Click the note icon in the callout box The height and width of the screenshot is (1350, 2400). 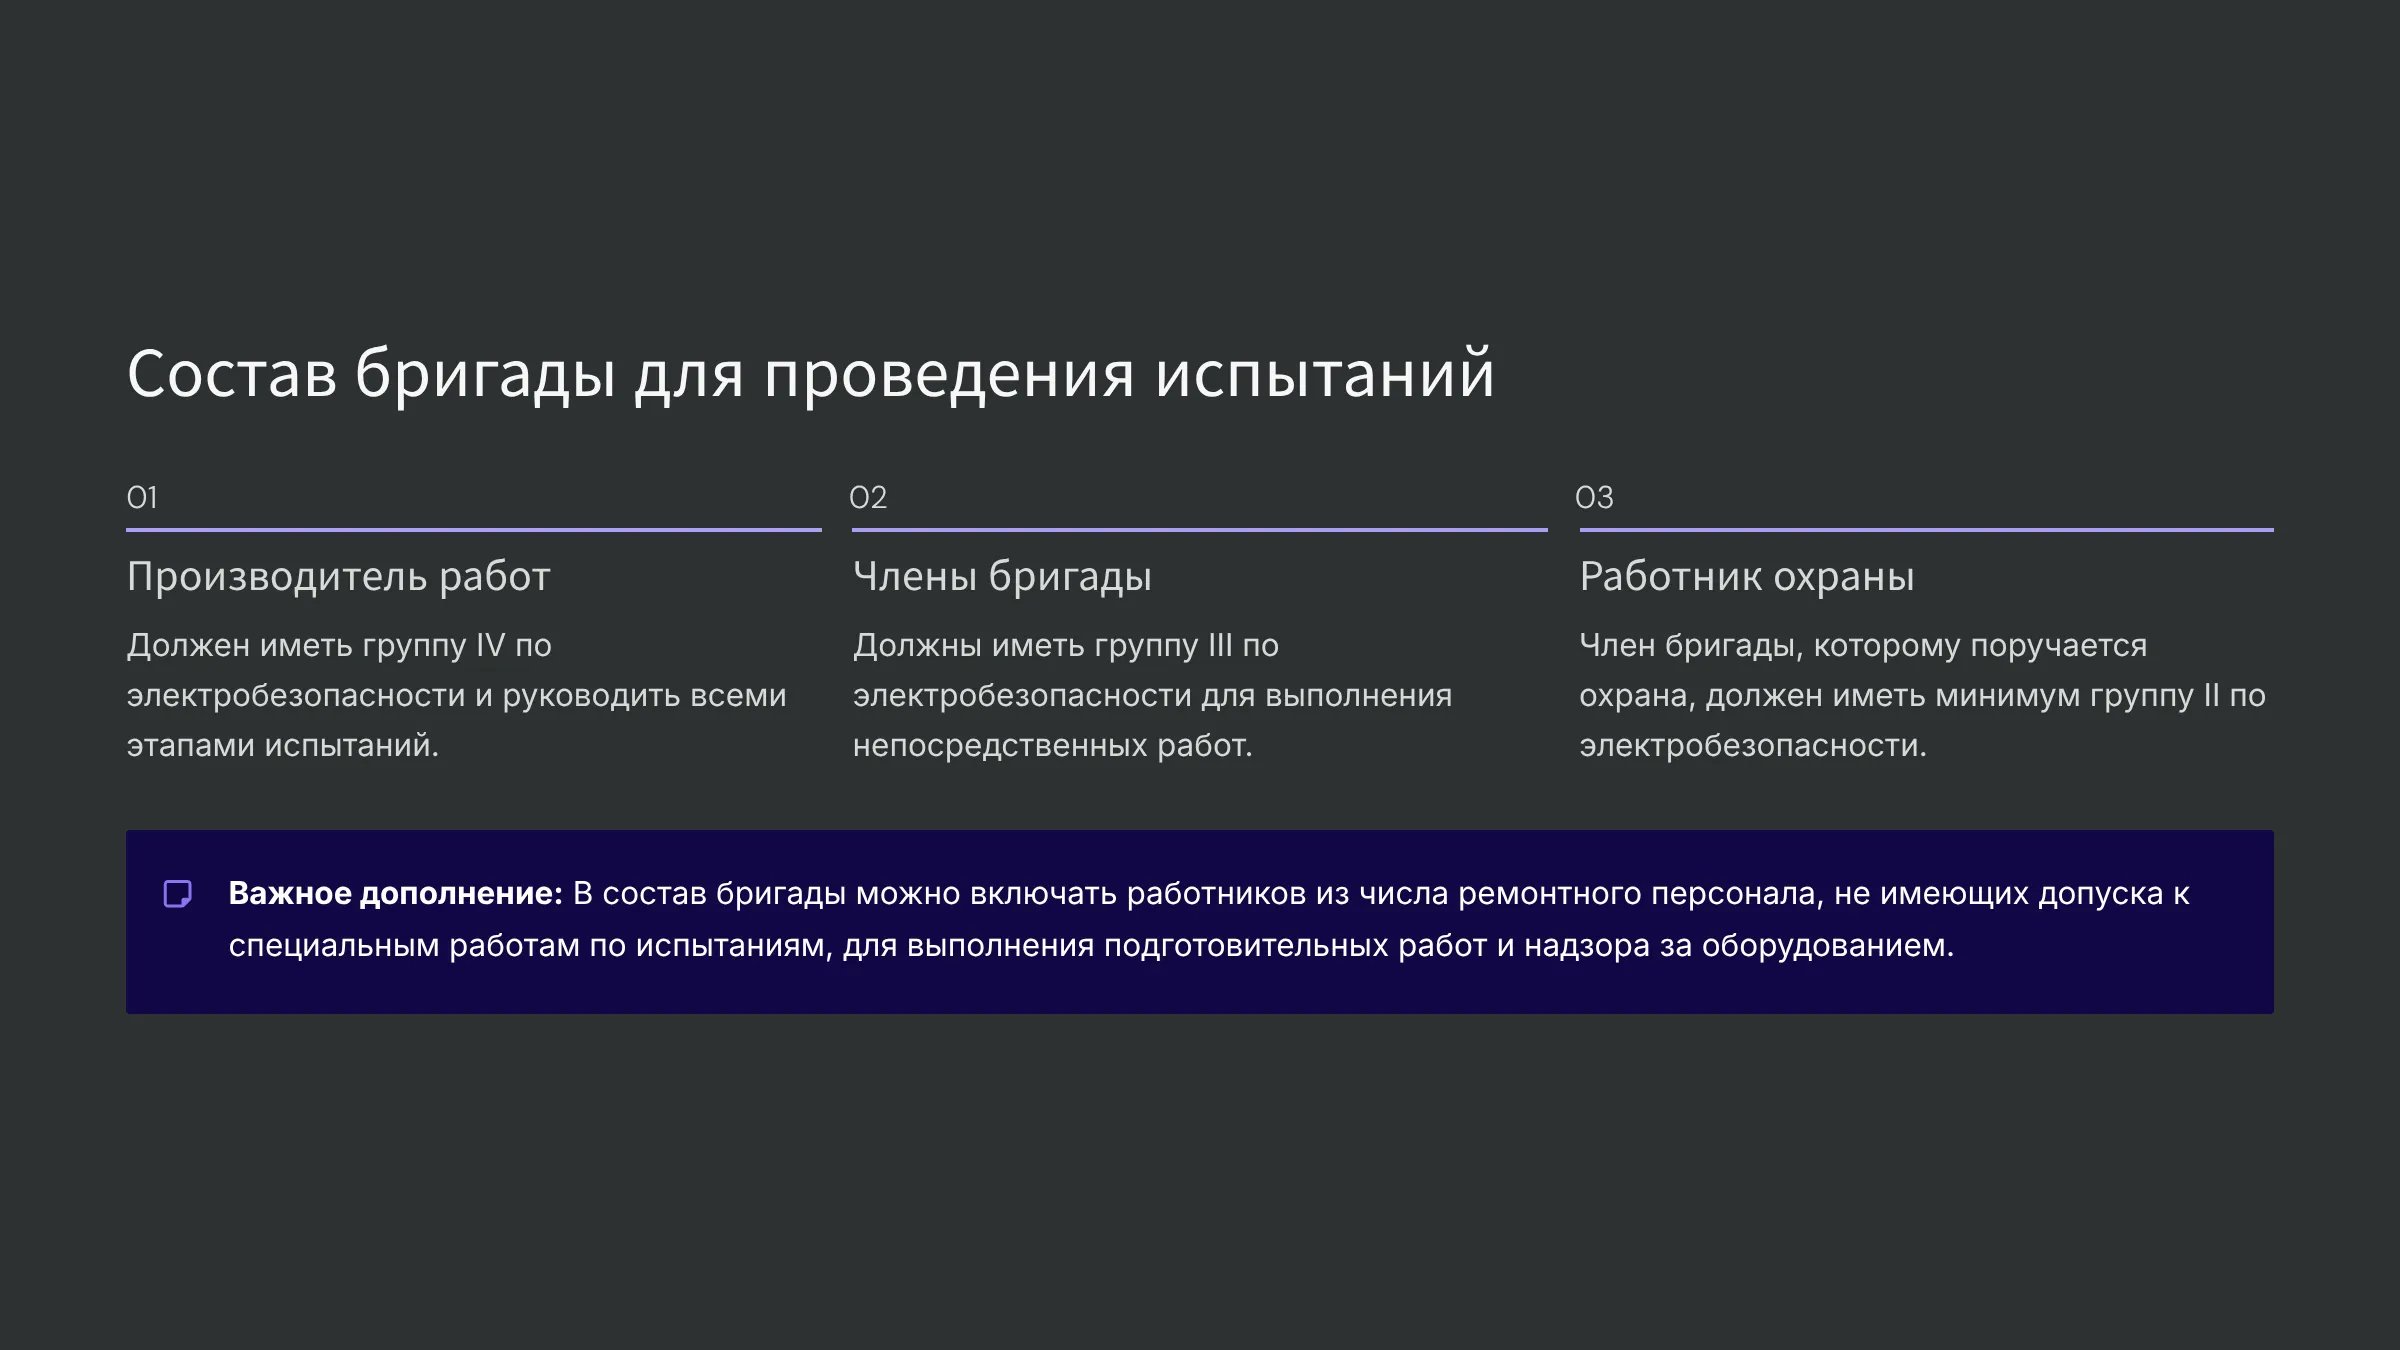pos(177,893)
